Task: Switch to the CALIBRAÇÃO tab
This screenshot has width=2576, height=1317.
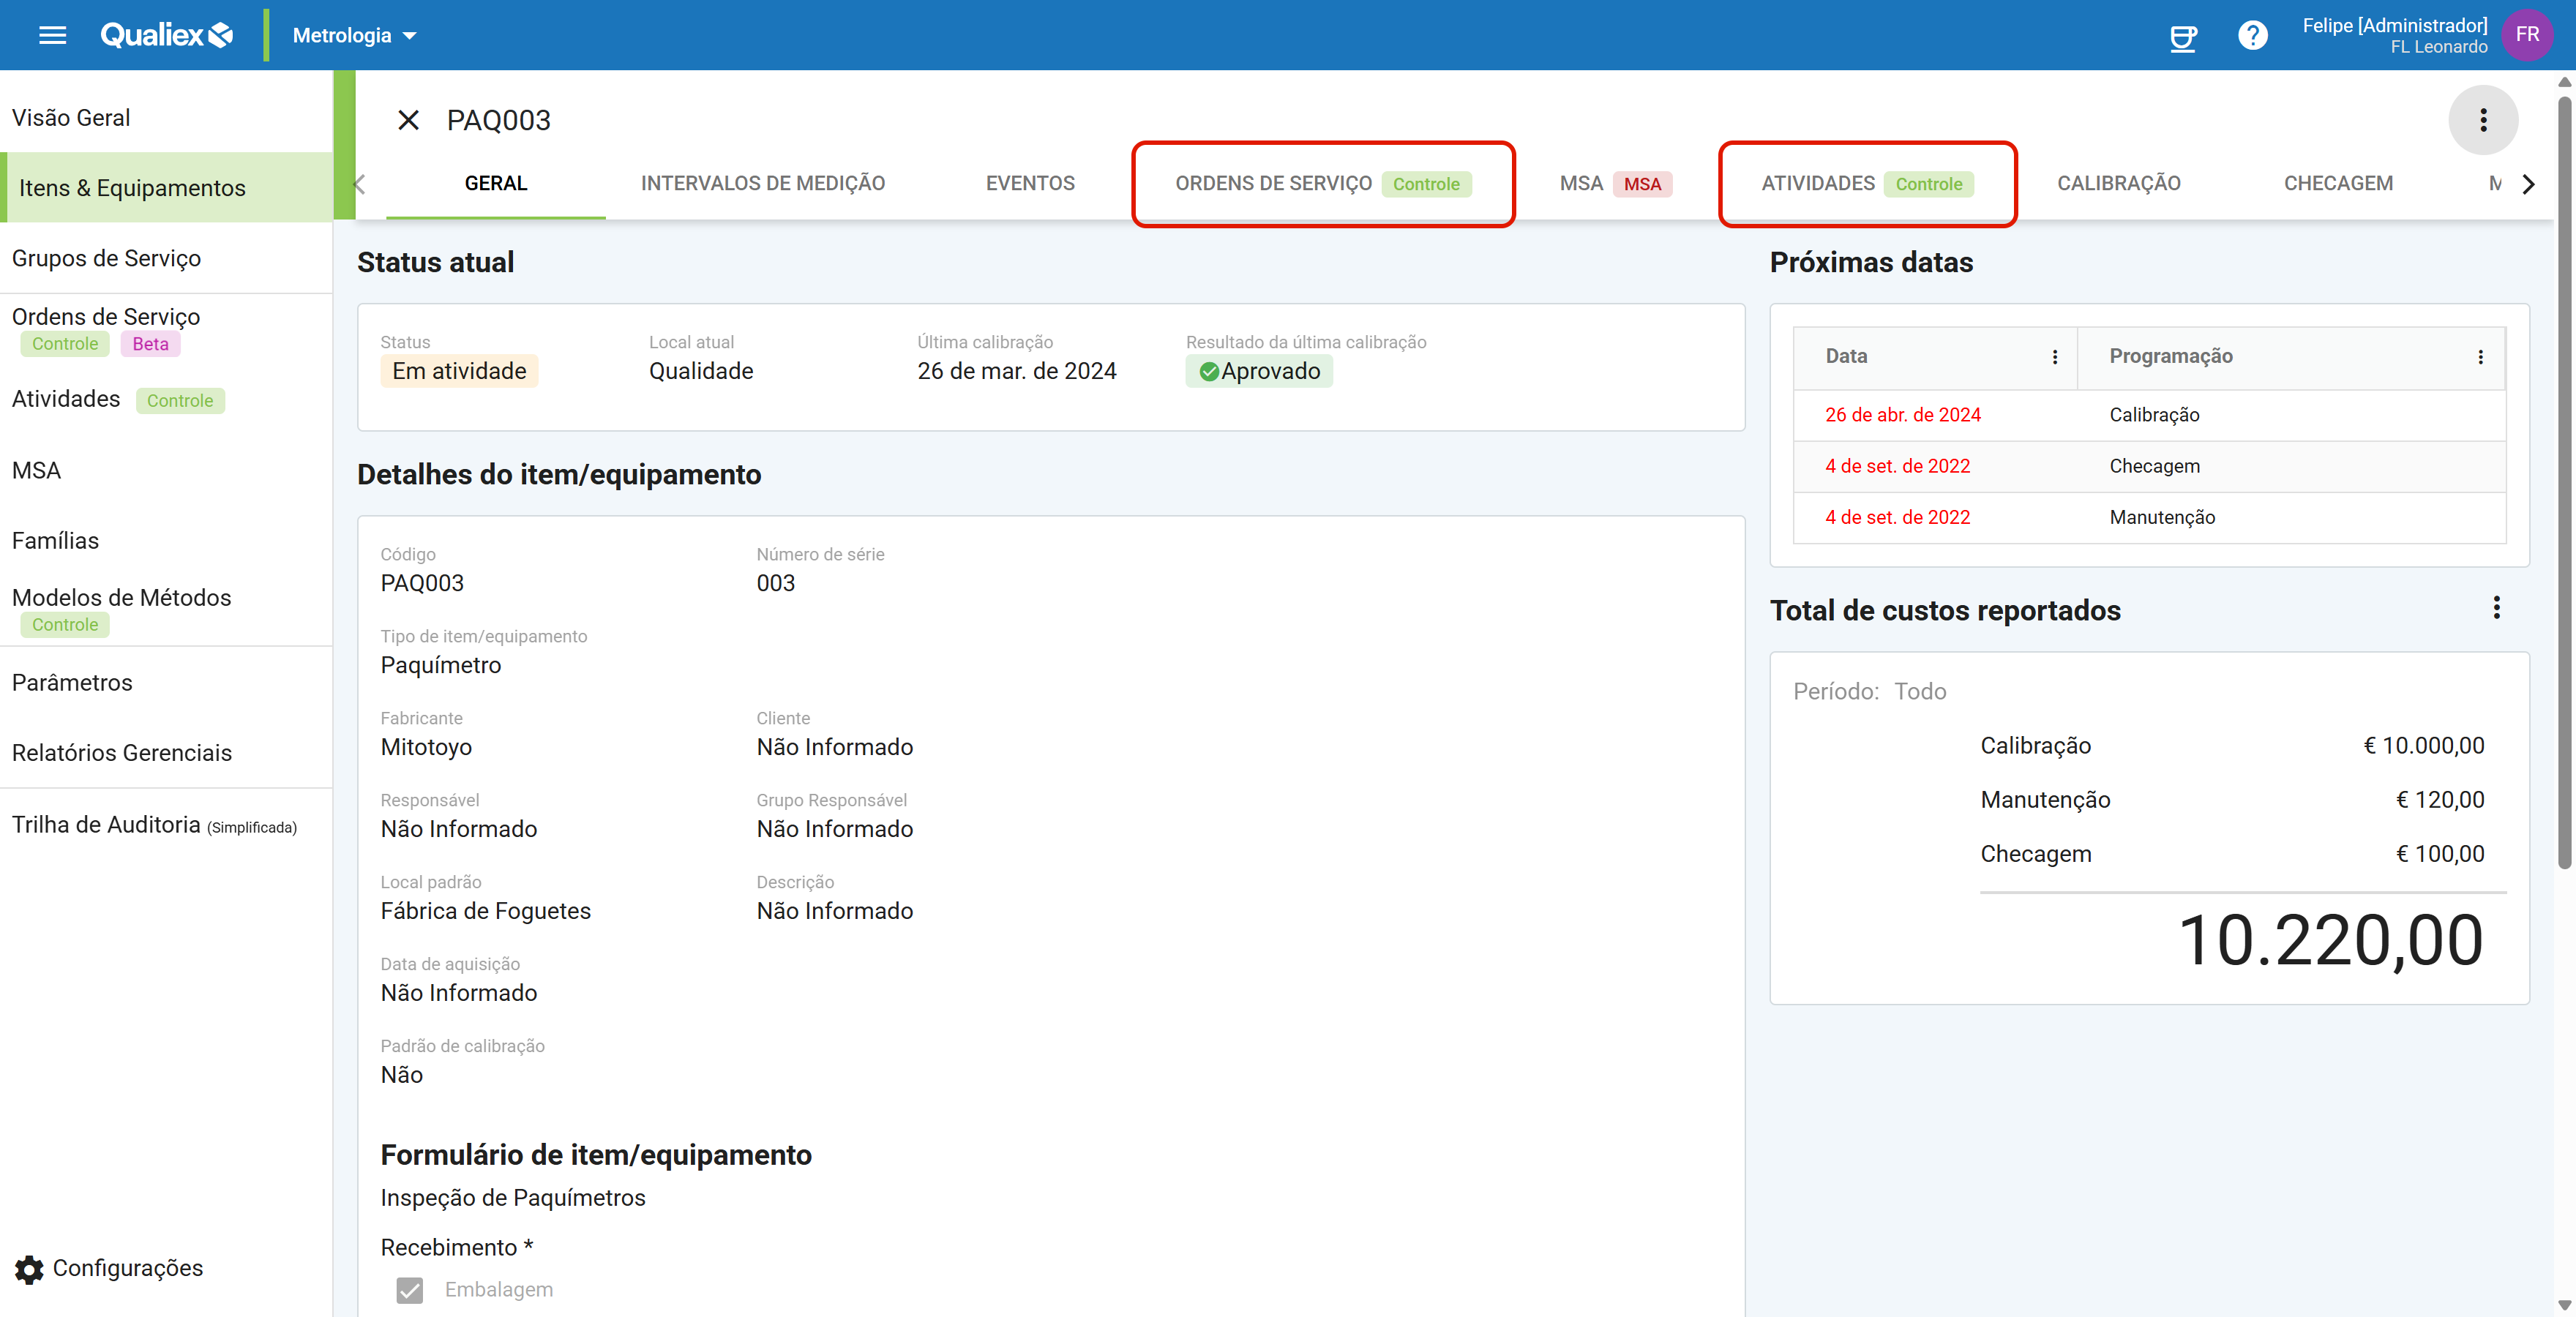Action: (x=2118, y=183)
